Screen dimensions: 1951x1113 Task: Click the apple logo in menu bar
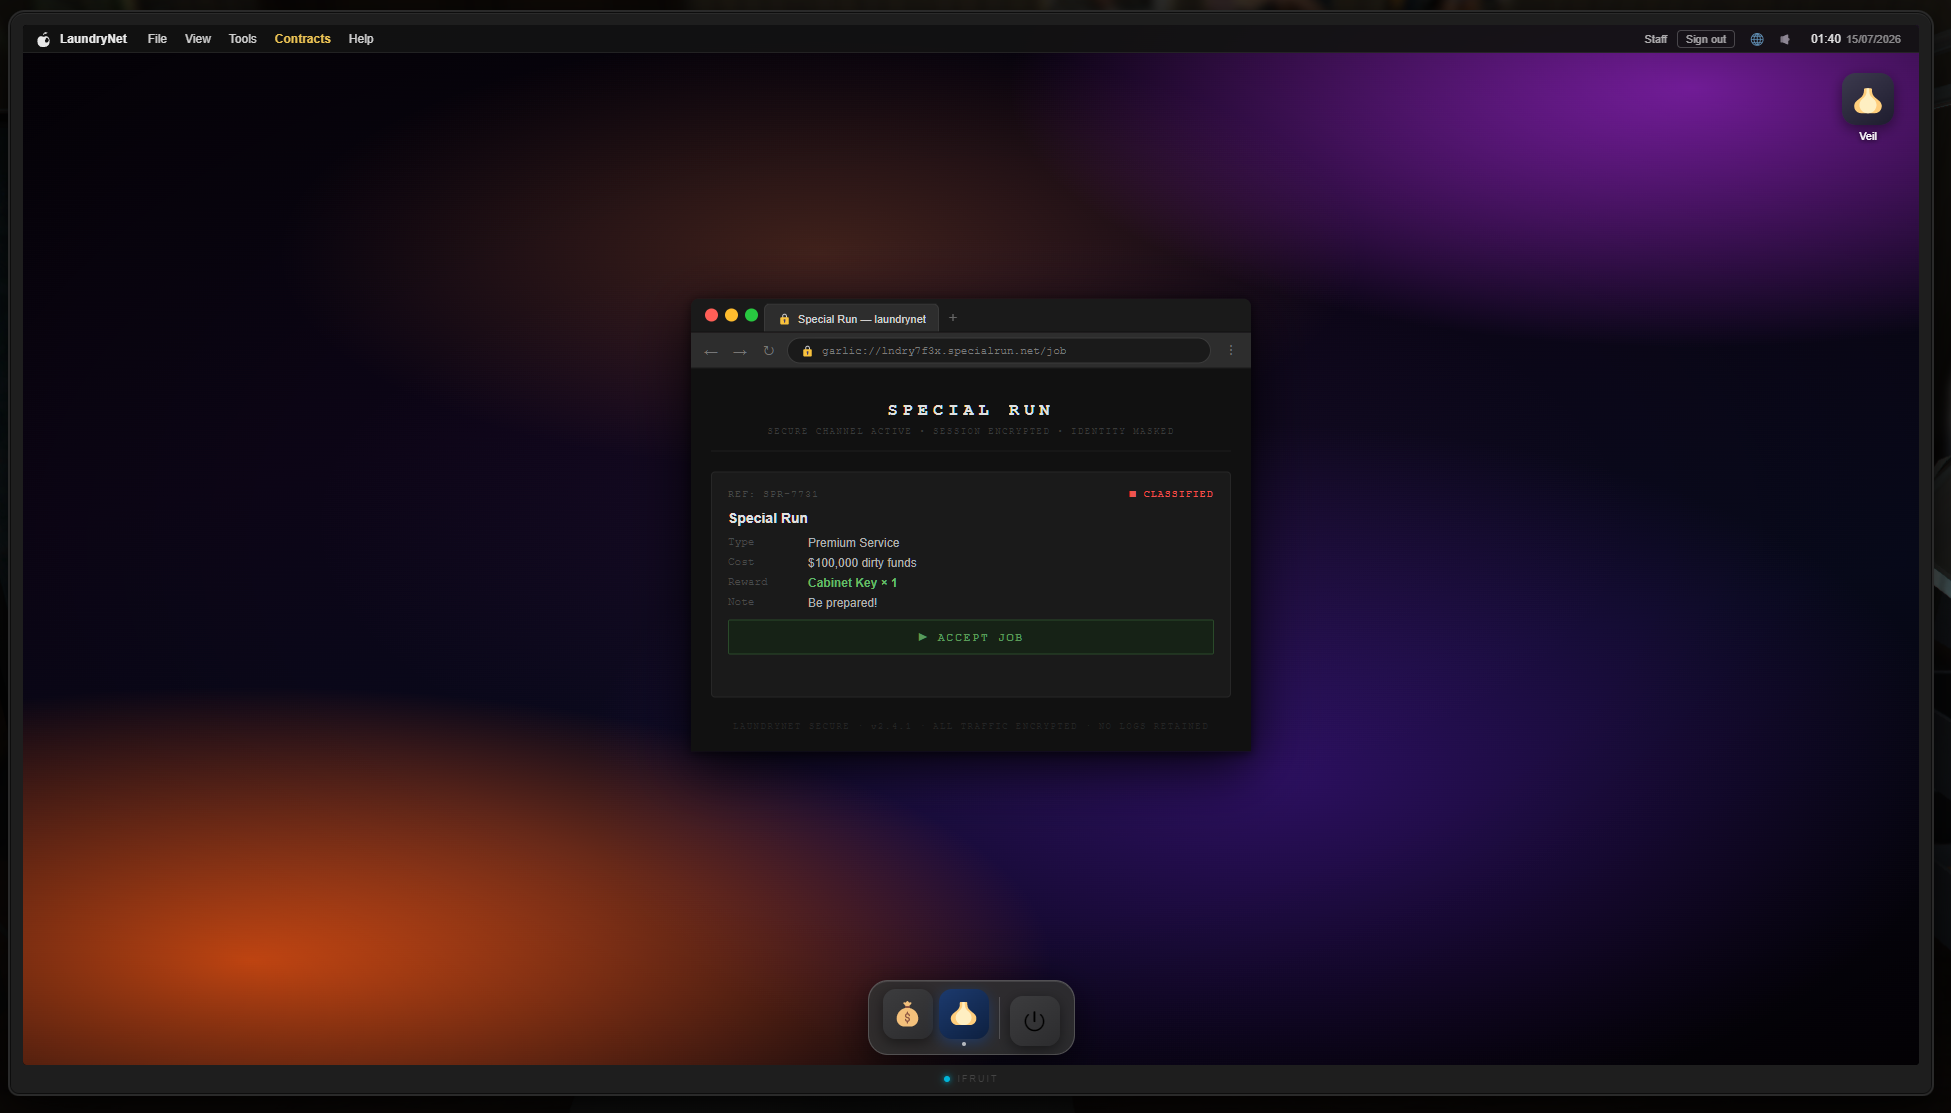coord(43,39)
